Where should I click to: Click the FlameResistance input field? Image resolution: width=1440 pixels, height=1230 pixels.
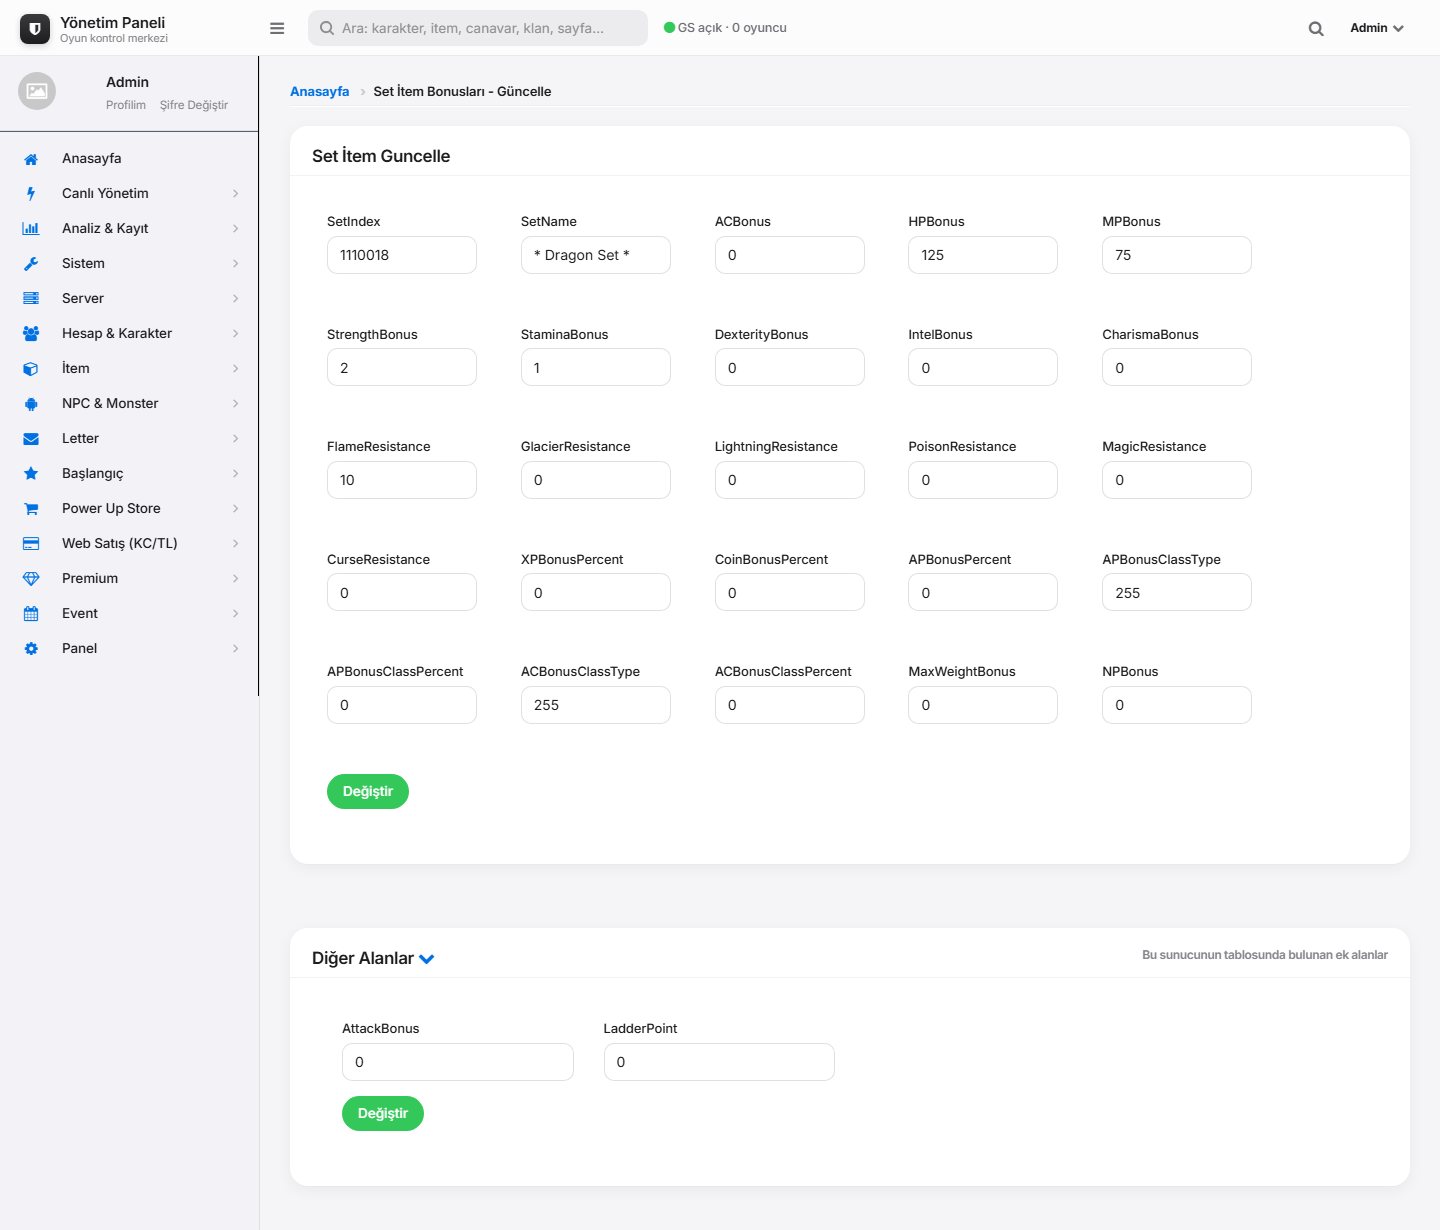point(402,480)
